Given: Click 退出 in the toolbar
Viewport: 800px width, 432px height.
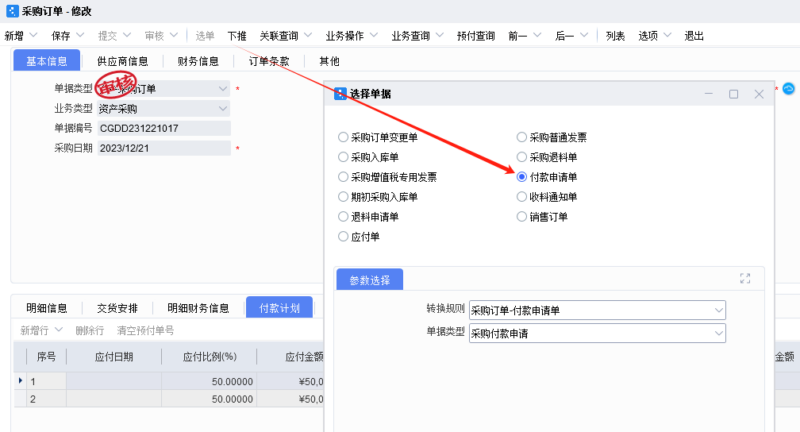Looking at the screenshot, I should coord(694,36).
